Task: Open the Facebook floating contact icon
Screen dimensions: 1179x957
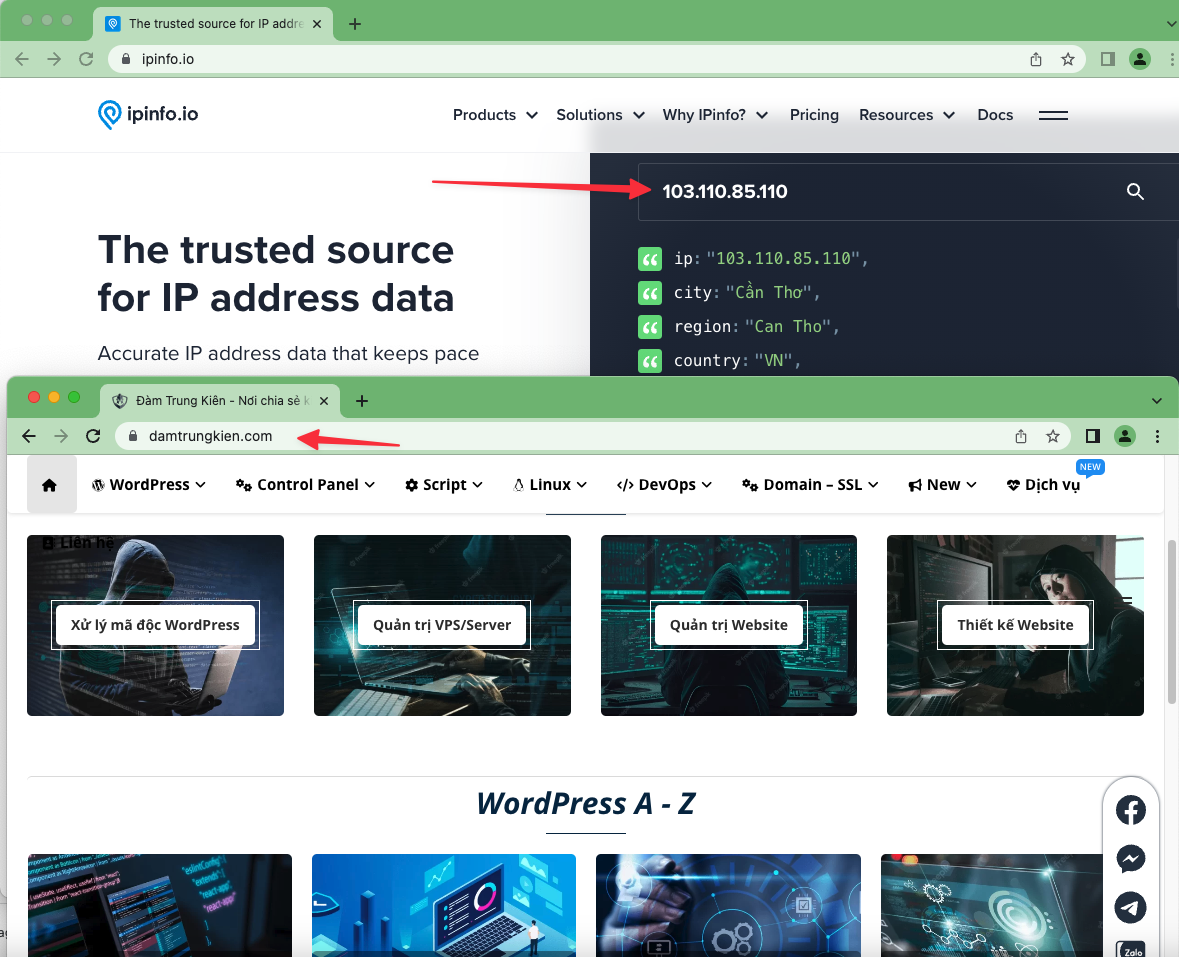Action: [1130, 810]
